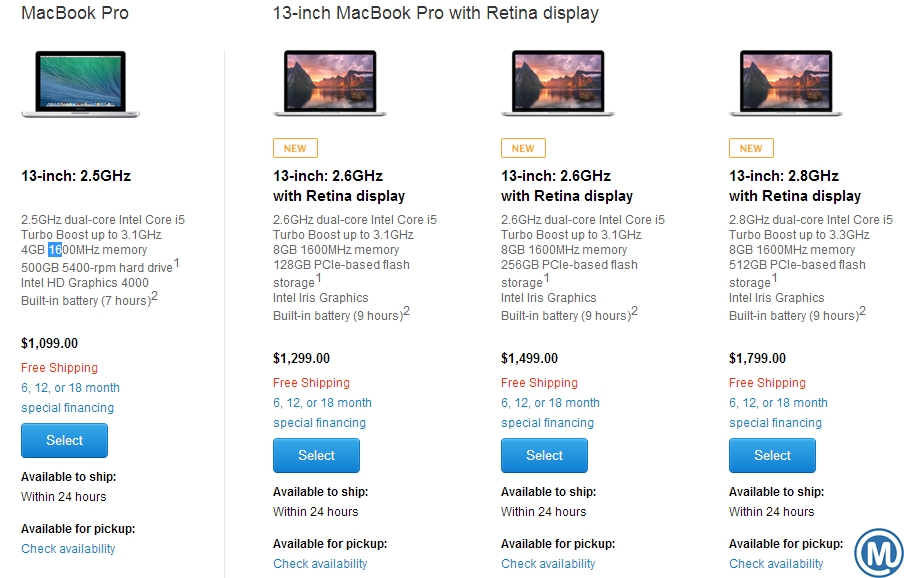Click footnote 1 on the 500GB hard drive spec
The image size is (904, 578).
tap(176, 262)
